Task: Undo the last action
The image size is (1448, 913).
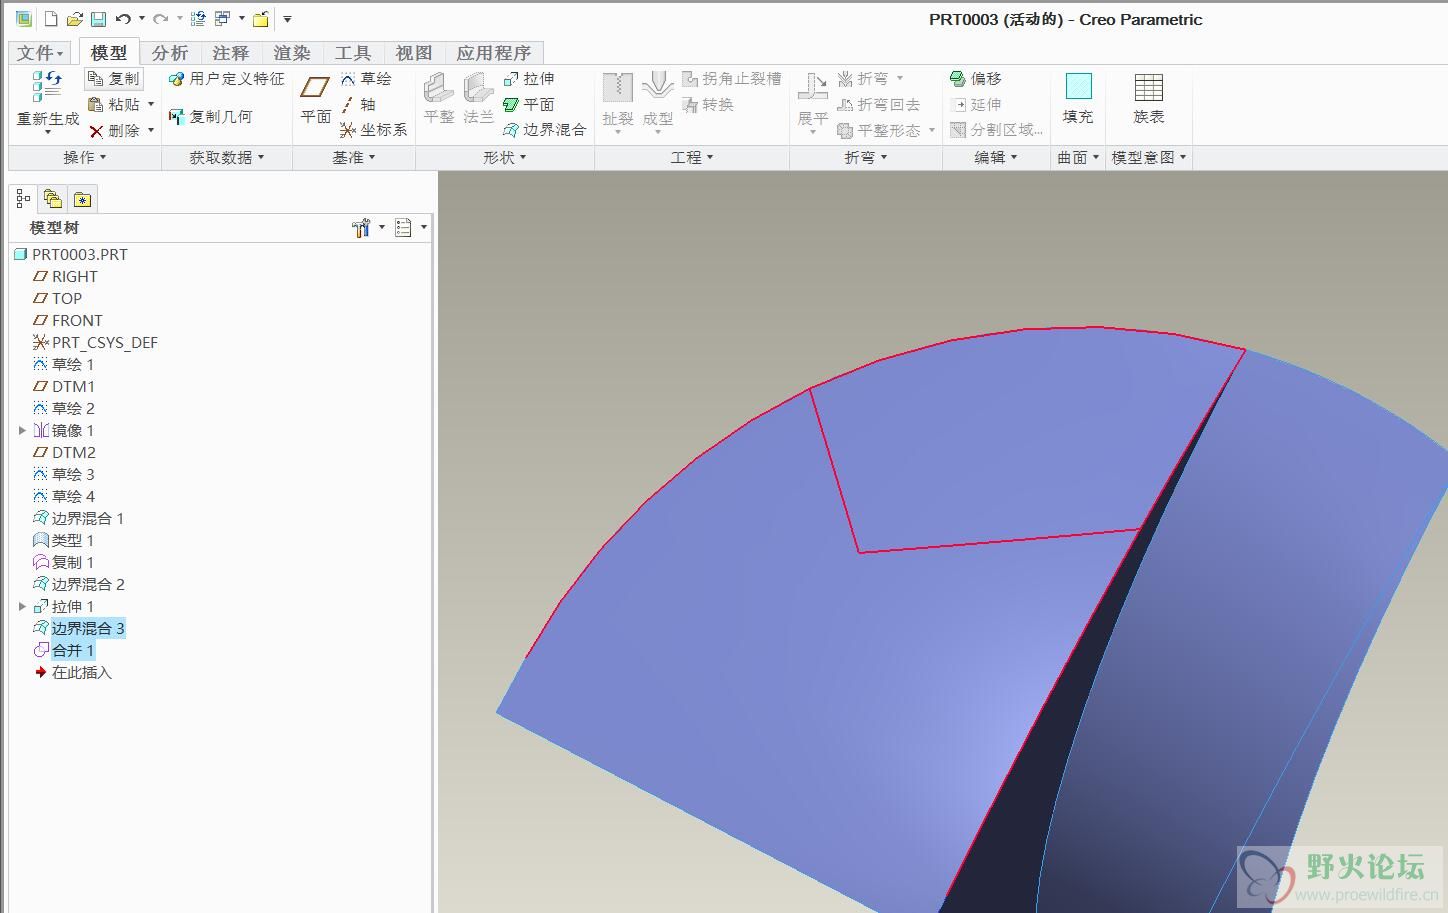Action: 123,19
